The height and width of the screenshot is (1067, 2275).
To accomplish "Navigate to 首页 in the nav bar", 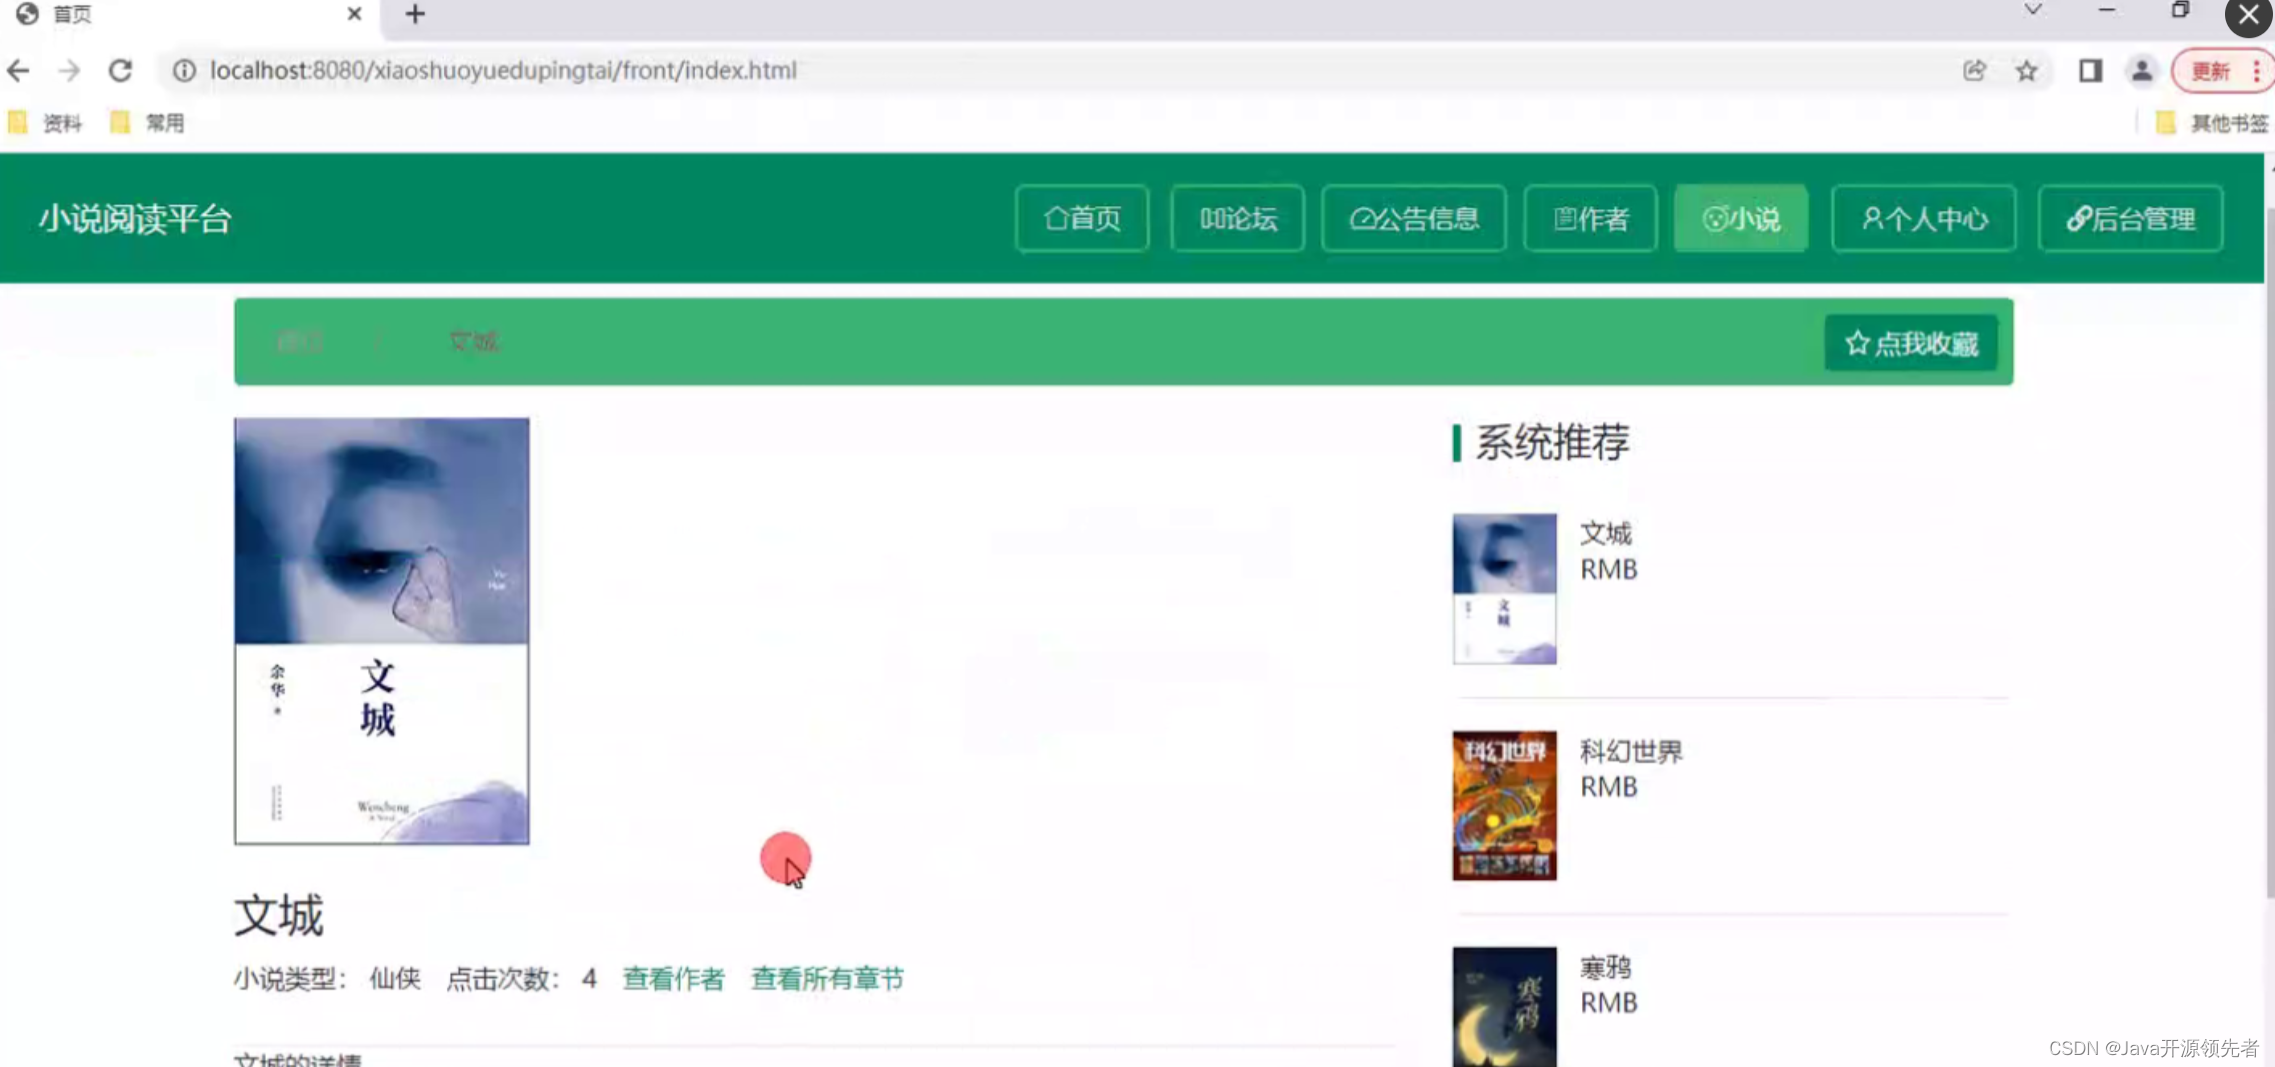I will (x=1082, y=219).
